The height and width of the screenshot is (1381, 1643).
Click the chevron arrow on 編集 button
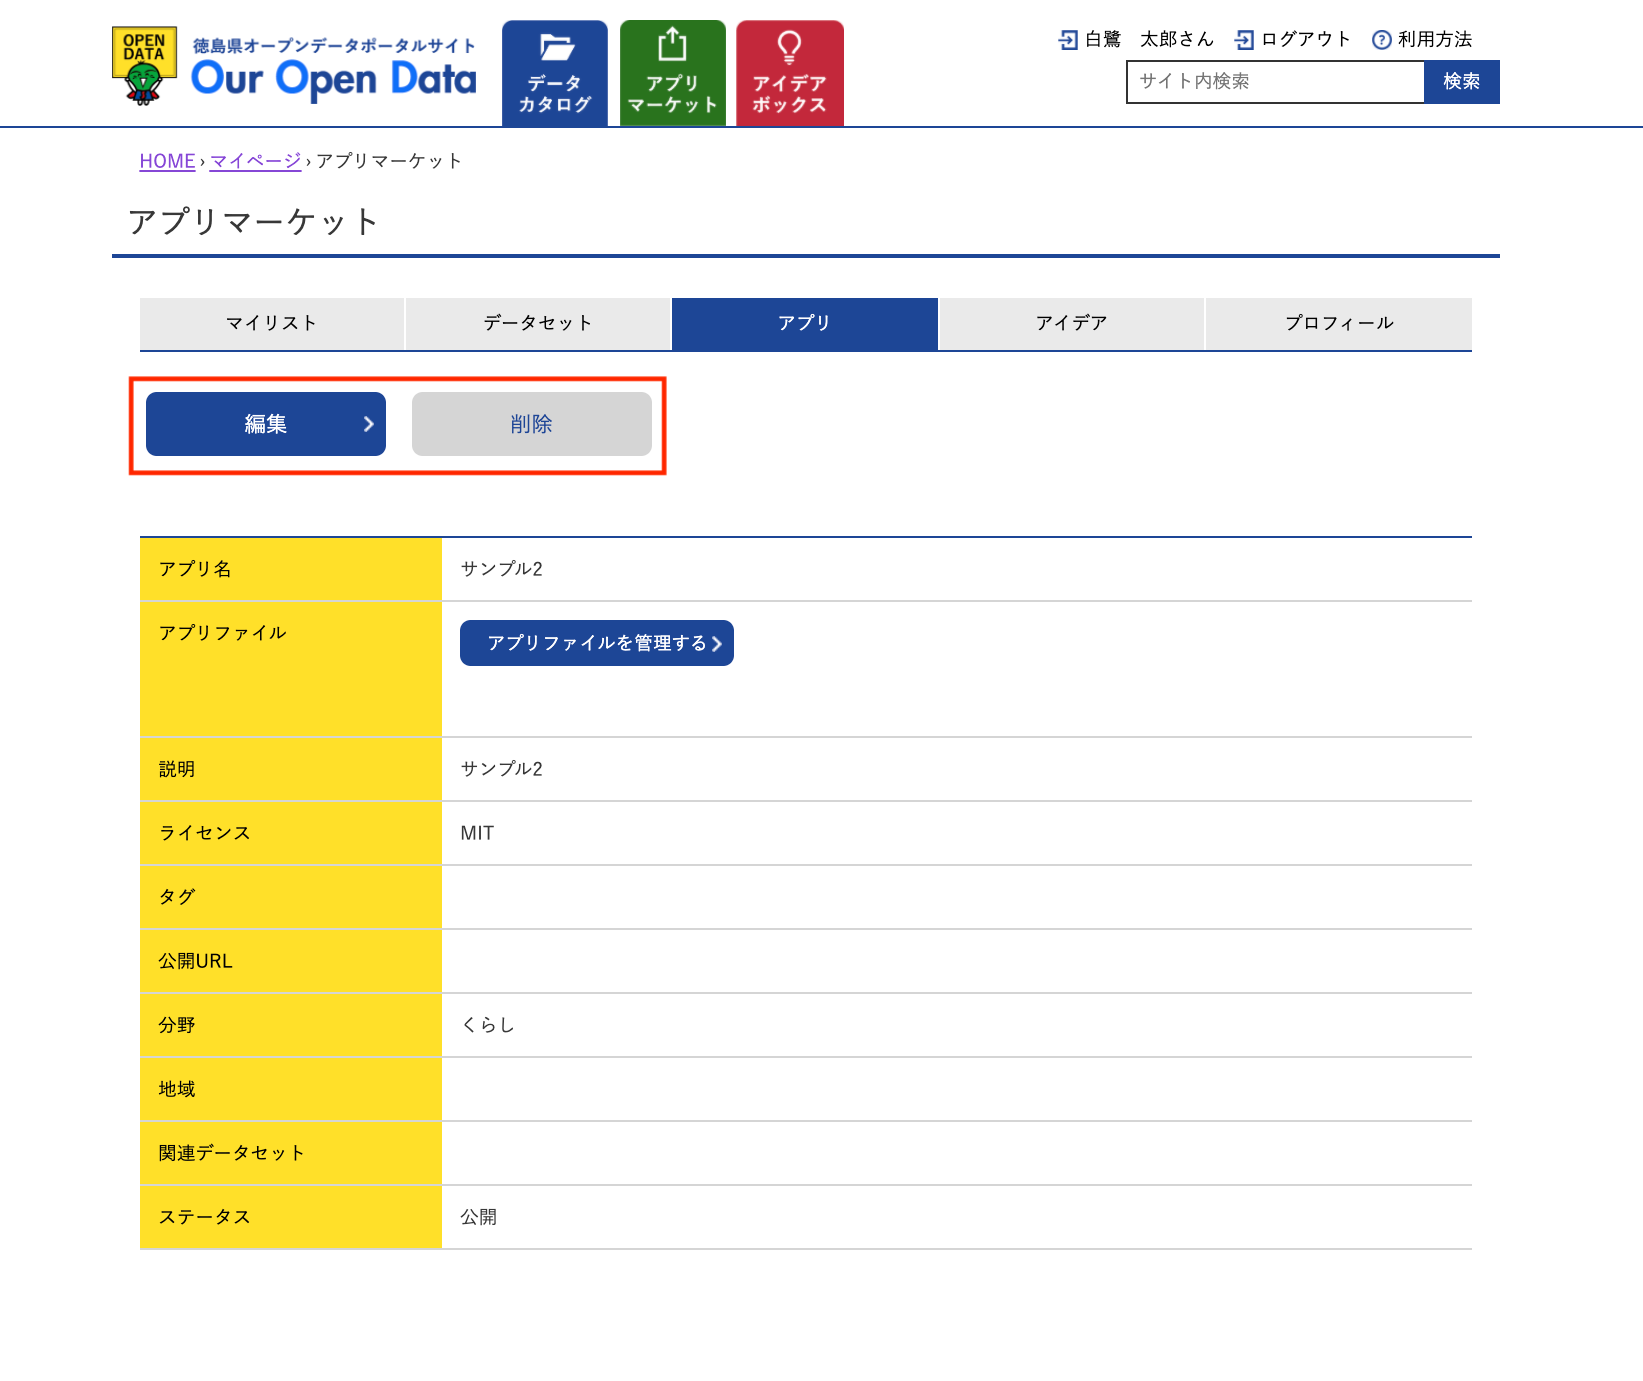coord(368,424)
